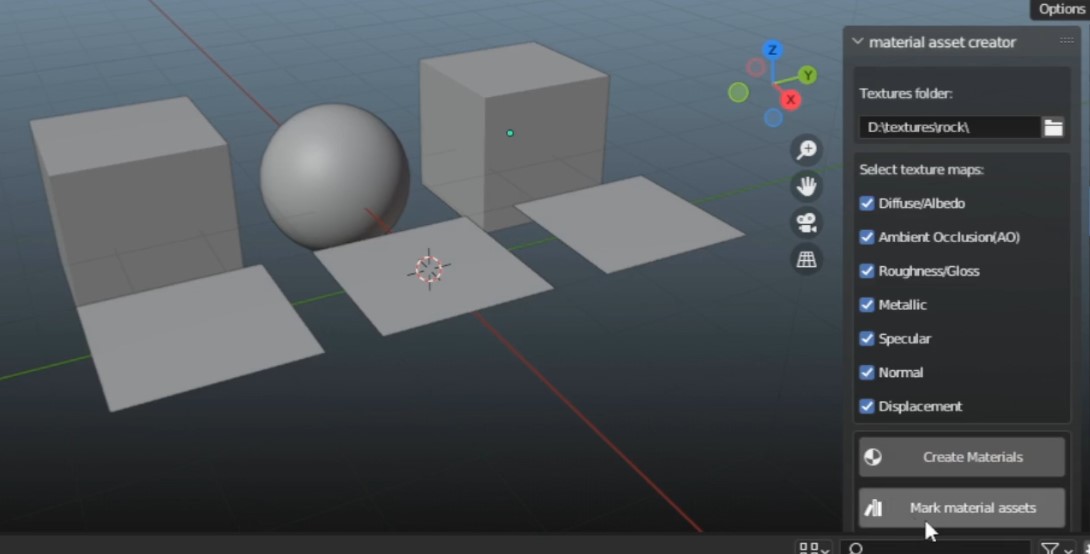
Task: Click the pan view hand icon
Action: [x=806, y=186]
